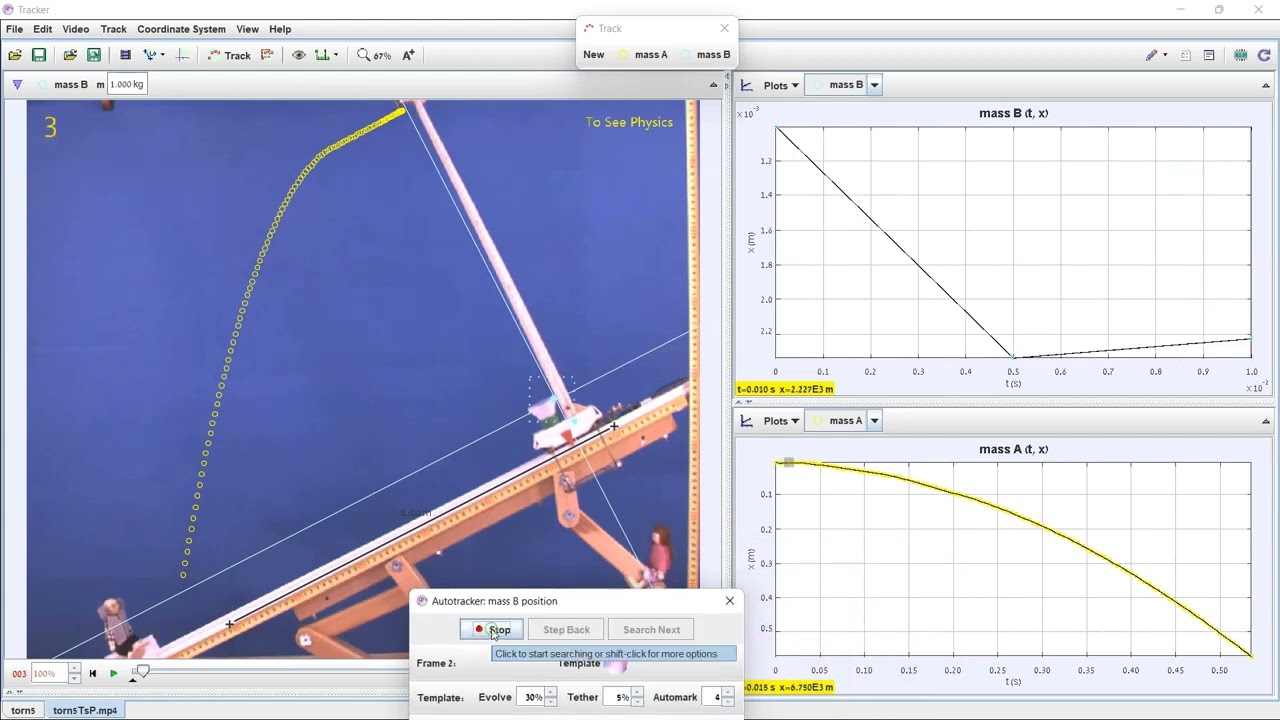Screen dimensions: 1280x720
Task: Open mass A track selector in bottom plot
Action: tap(844, 421)
